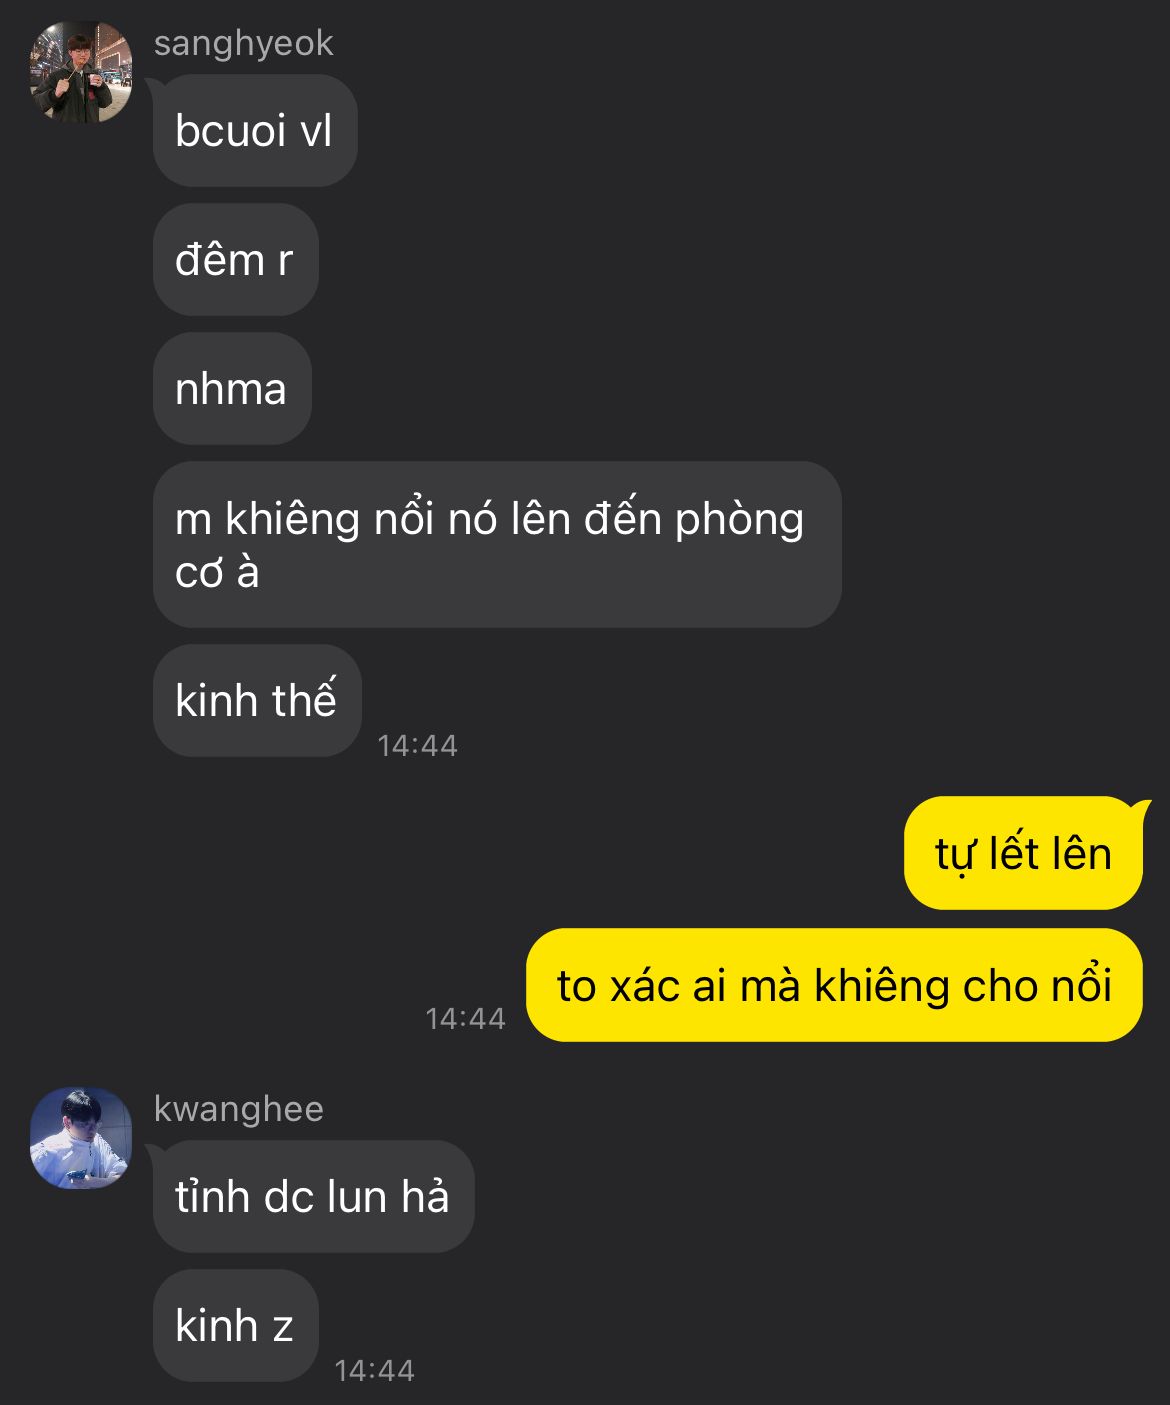Select the "bcuoi vl" message bubble
Screen dimensions: 1170x1405
(x=255, y=130)
